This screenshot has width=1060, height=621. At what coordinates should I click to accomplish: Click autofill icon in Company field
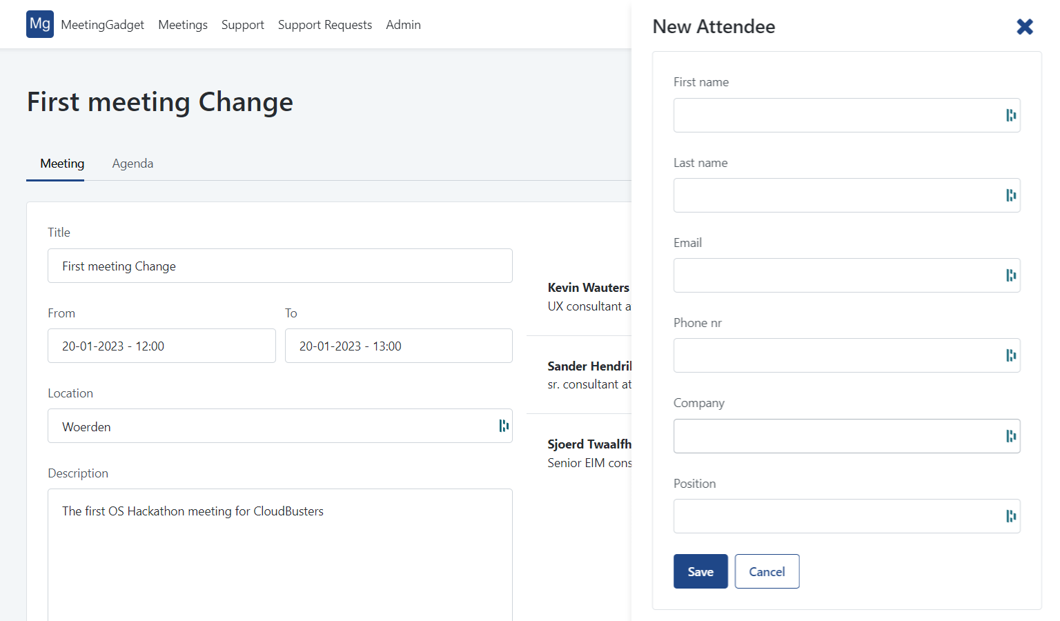[x=1010, y=436]
